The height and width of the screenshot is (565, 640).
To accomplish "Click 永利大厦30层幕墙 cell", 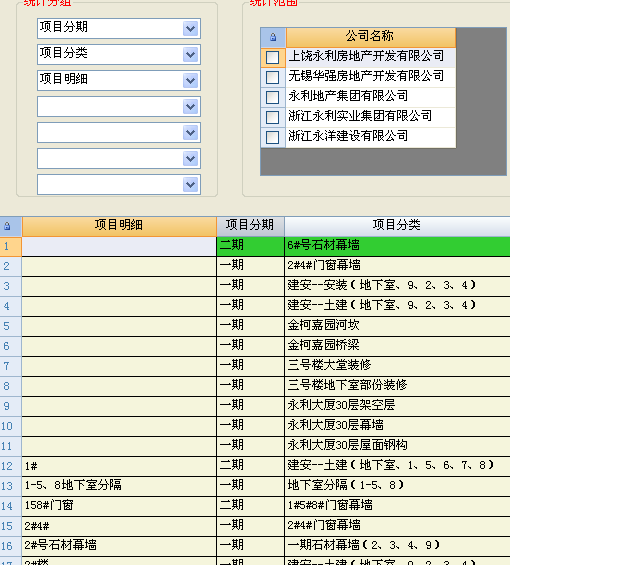I will 397,427.
